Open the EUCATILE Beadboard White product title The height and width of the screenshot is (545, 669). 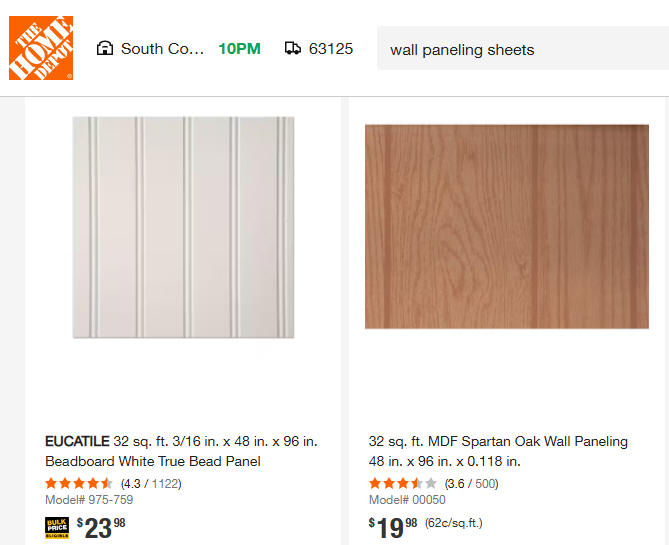pyautogui.click(x=181, y=451)
